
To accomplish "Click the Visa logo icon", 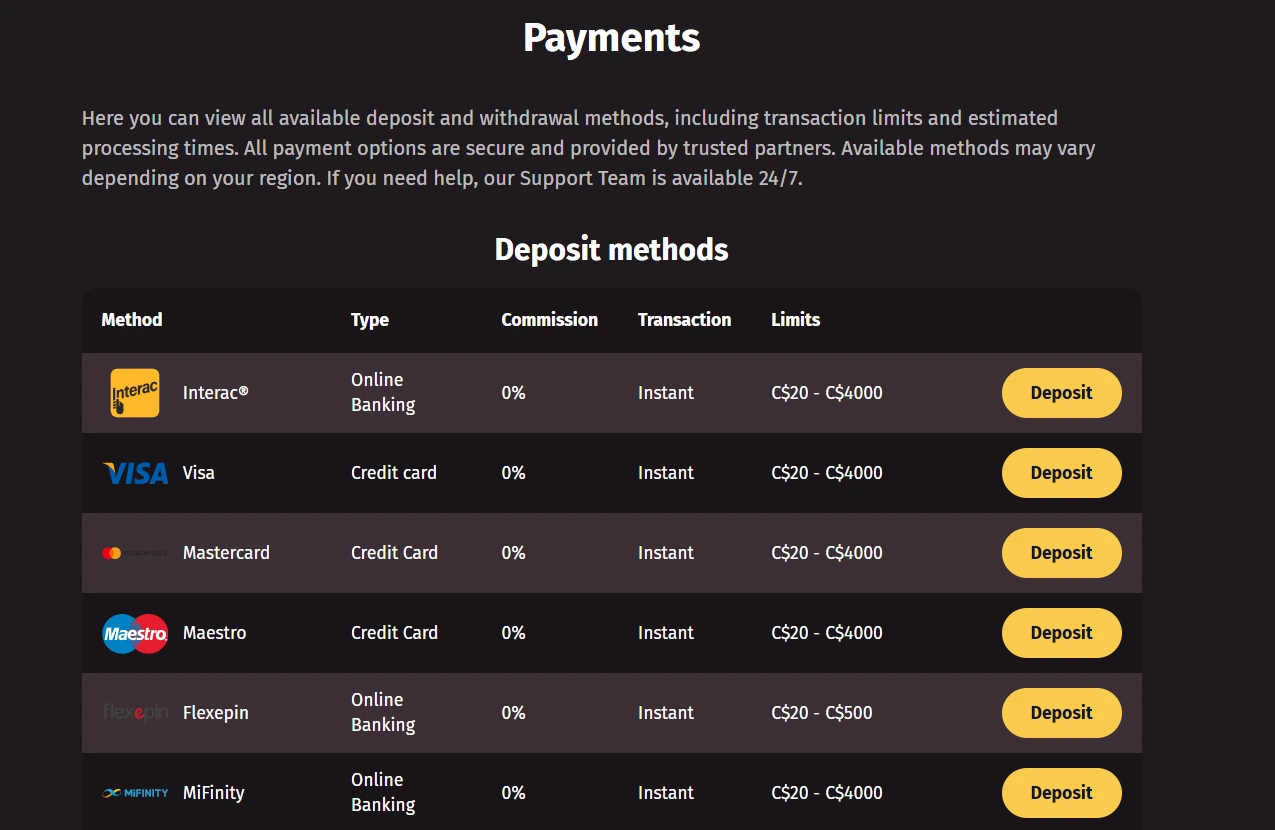I will pyautogui.click(x=135, y=473).
